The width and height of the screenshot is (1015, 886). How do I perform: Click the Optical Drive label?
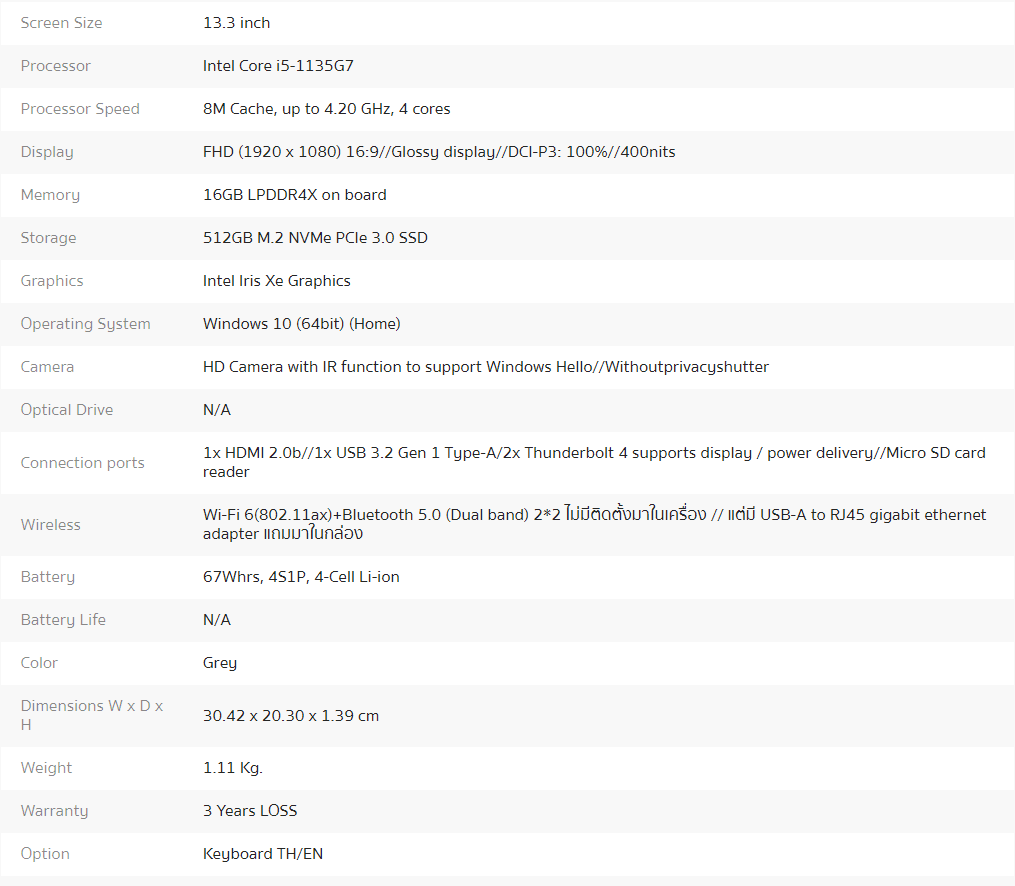point(67,410)
